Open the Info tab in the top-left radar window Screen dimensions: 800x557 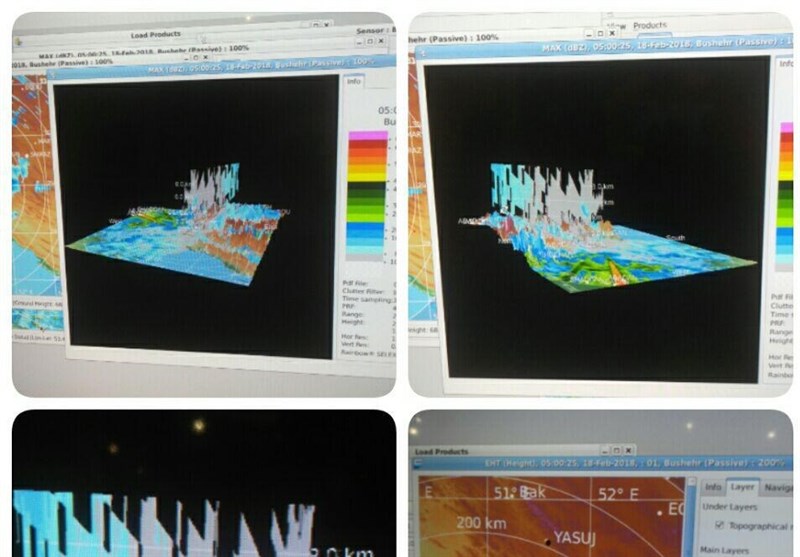tap(354, 82)
